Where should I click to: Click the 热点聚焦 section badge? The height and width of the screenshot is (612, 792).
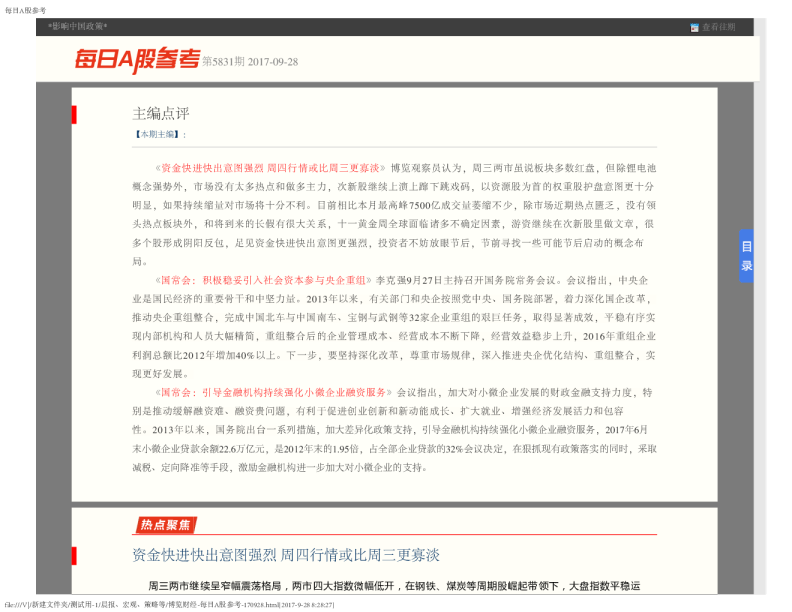pos(165,525)
